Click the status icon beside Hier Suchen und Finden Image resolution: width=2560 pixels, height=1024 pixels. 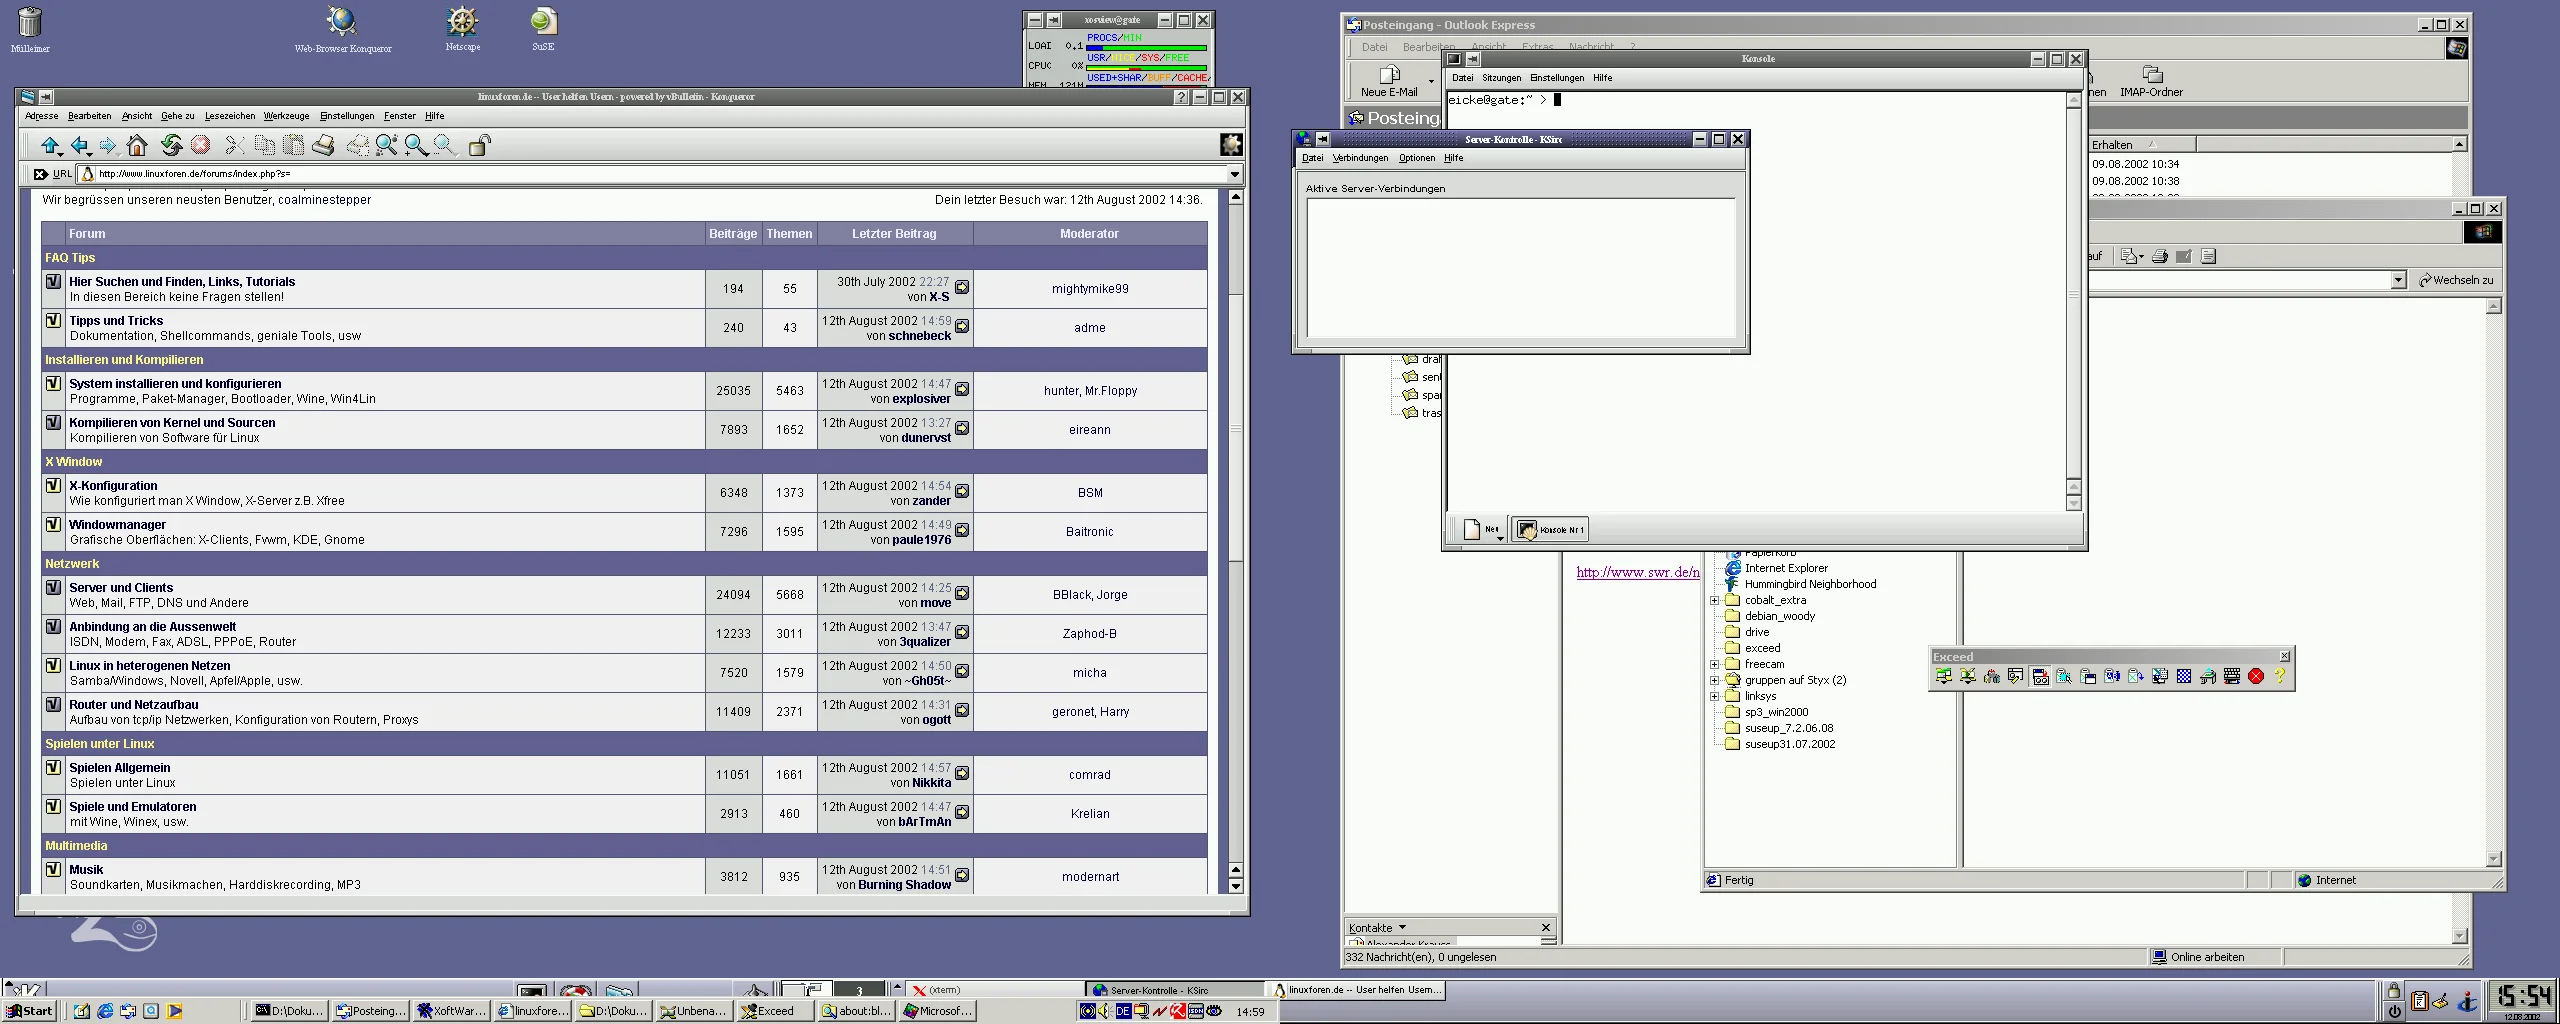(53, 282)
